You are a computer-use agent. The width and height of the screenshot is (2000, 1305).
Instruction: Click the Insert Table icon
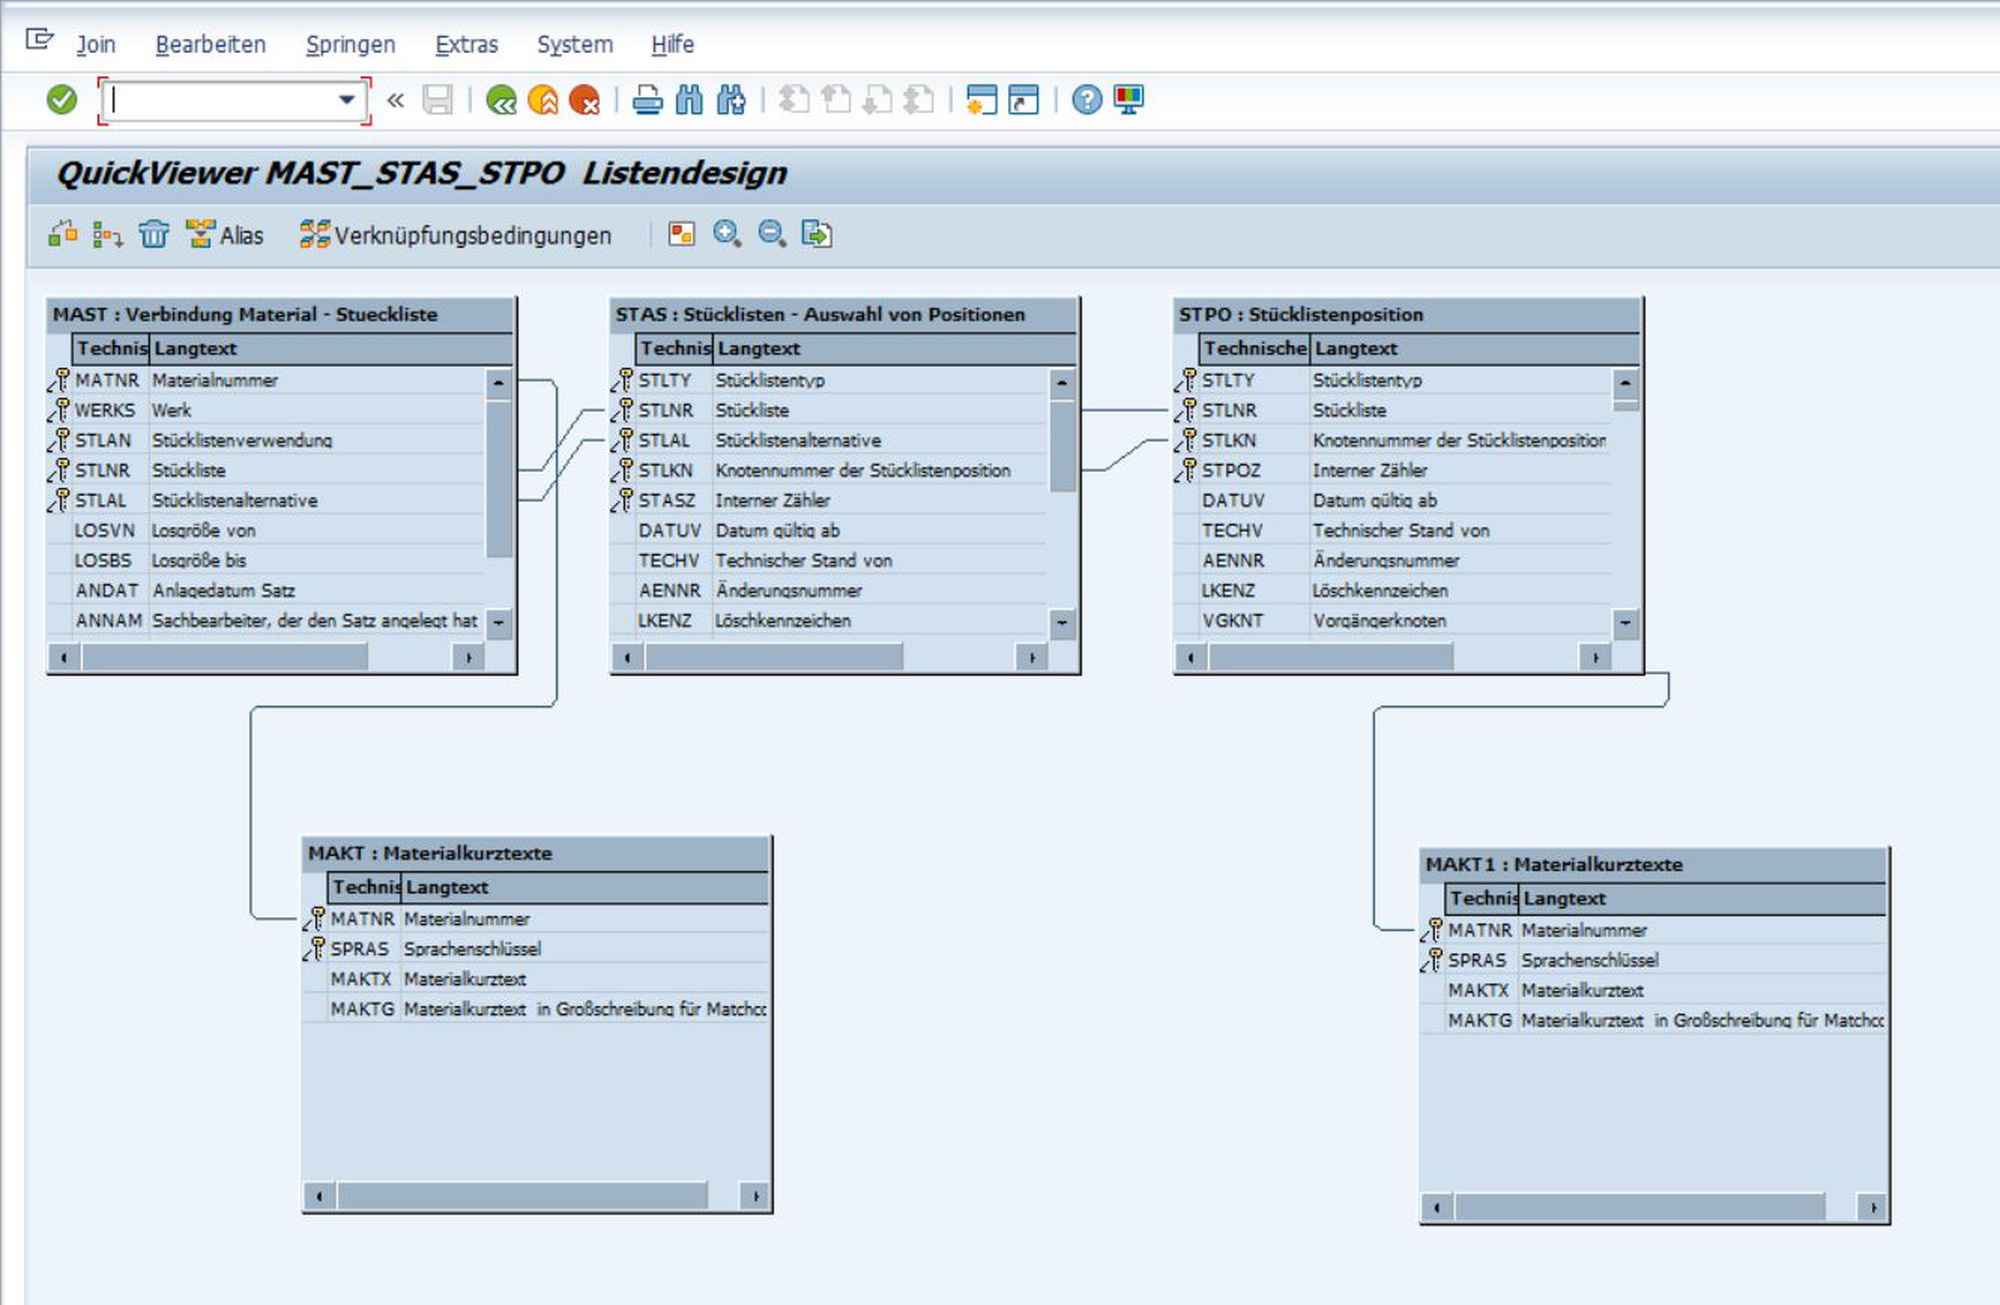coord(63,234)
